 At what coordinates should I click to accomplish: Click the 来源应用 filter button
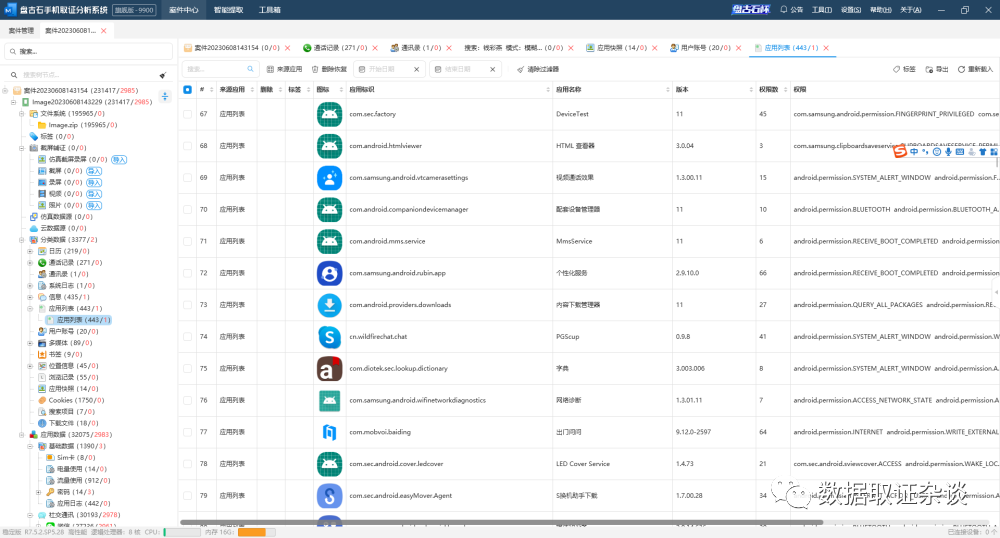point(284,69)
